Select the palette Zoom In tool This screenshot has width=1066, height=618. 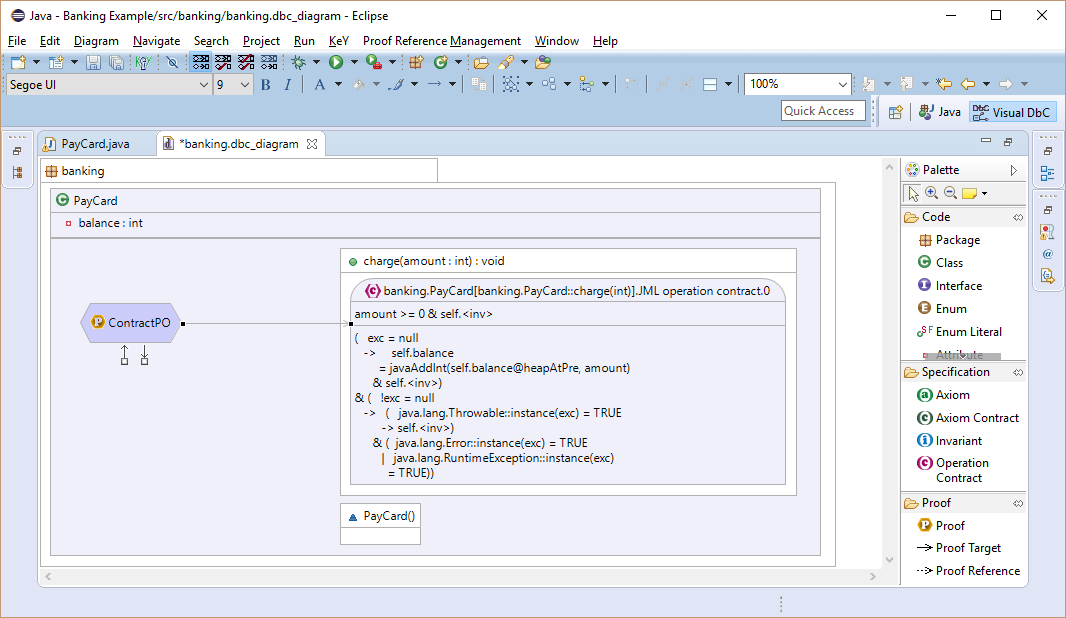(931, 194)
